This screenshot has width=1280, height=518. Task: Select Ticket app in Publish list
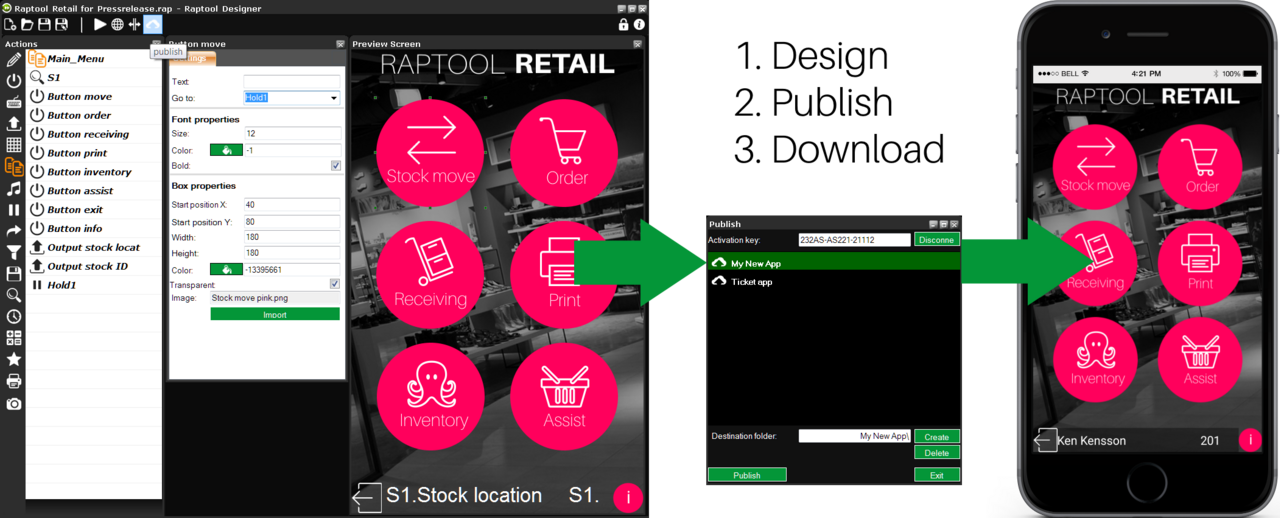click(834, 282)
